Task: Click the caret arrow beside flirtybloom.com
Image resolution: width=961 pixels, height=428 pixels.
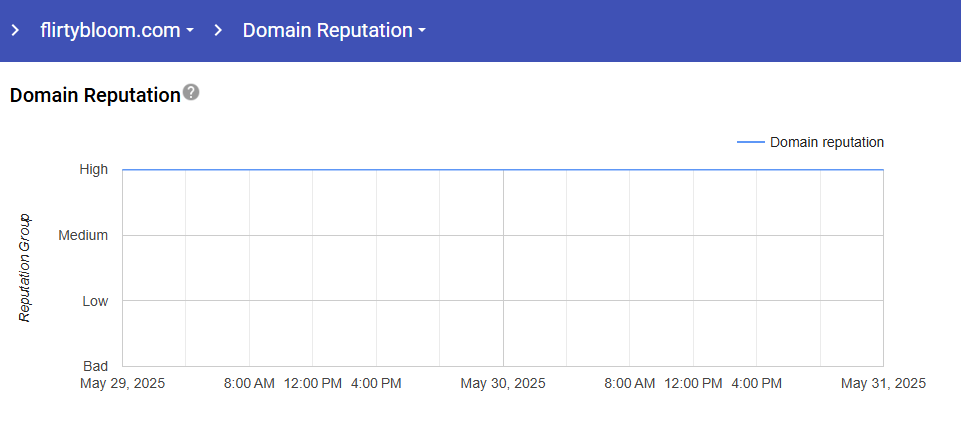Action: coord(190,31)
